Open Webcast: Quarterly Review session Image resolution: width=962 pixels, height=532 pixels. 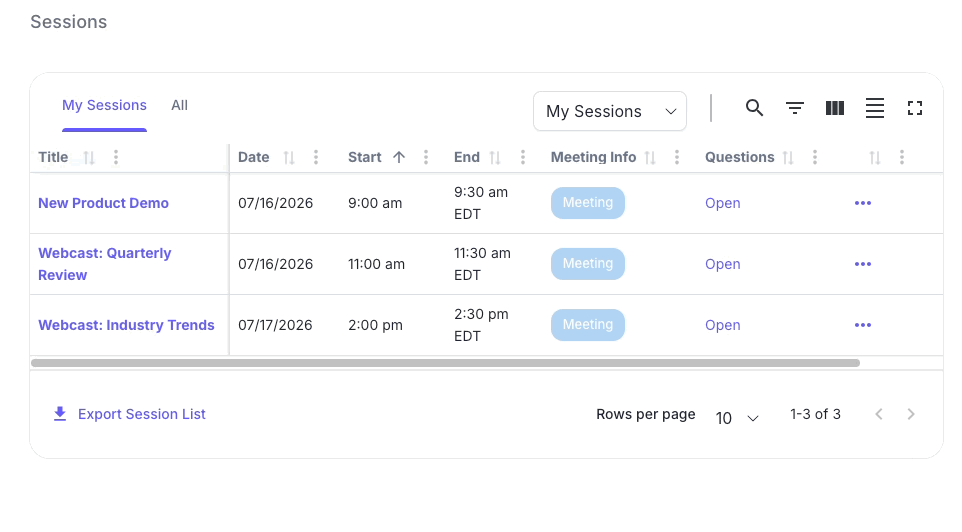pyautogui.click(x=104, y=264)
